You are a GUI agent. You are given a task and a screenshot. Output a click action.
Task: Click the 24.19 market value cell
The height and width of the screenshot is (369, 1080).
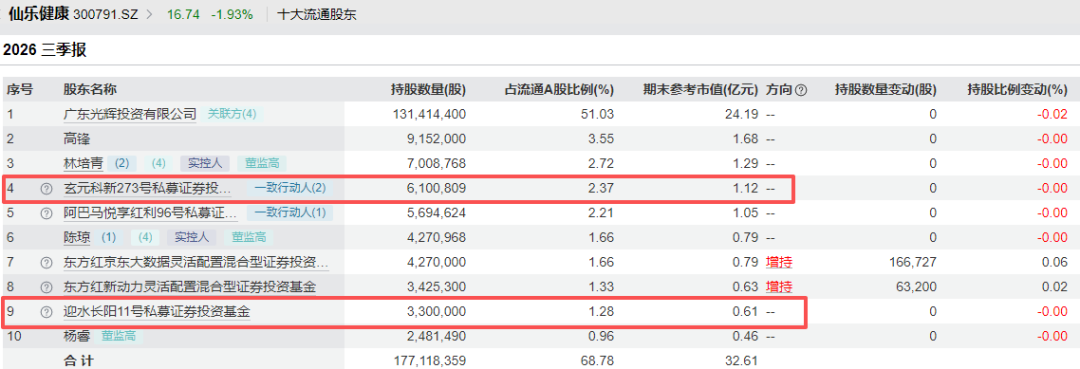pyautogui.click(x=743, y=114)
